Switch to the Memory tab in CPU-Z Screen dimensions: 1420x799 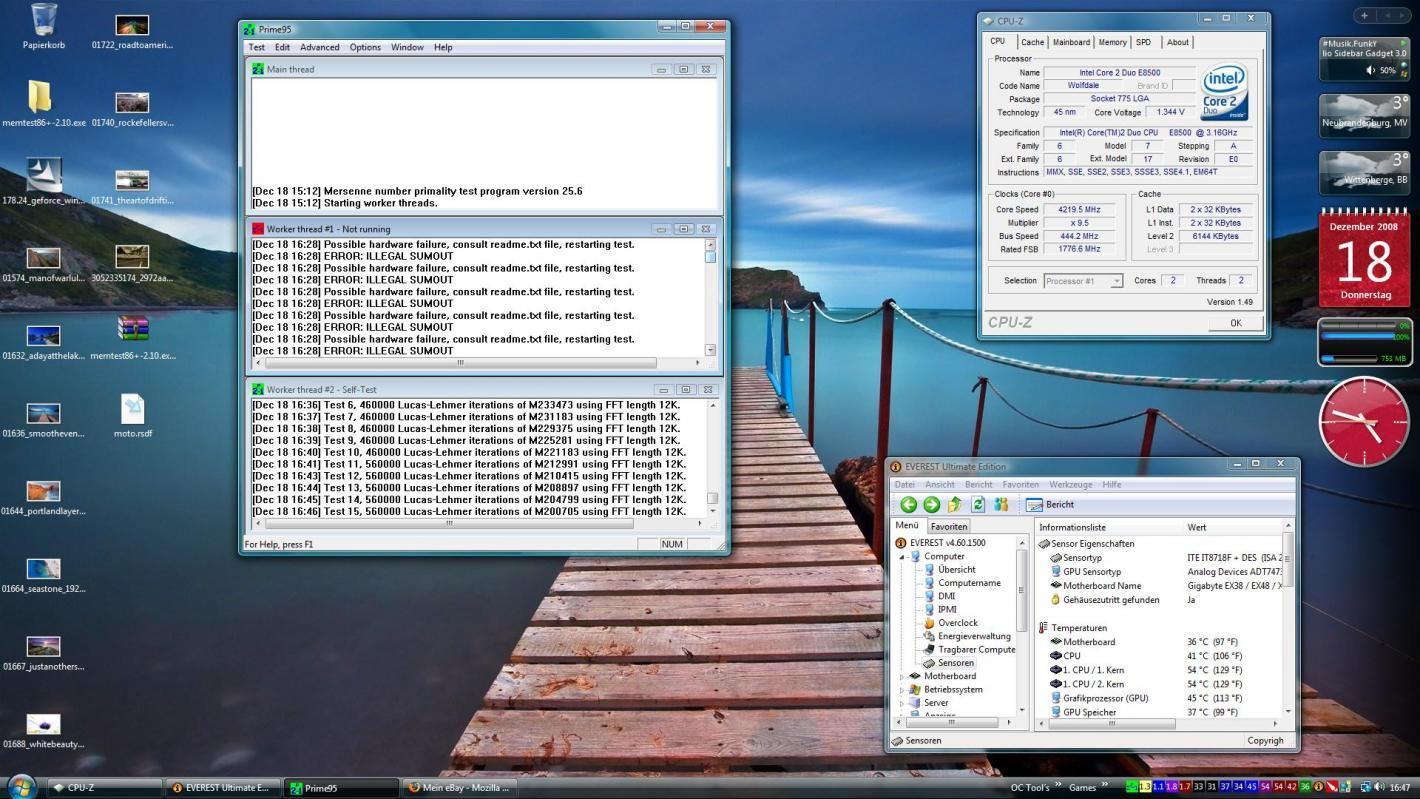(x=1112, y=42)
